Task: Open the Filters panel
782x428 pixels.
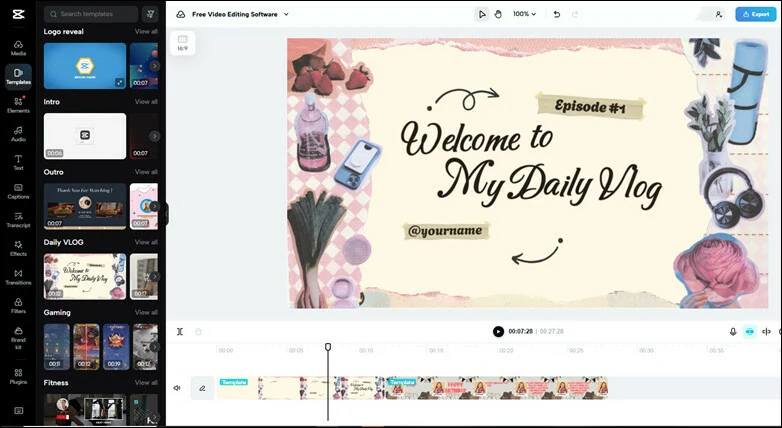Action: tap(18, 305)
